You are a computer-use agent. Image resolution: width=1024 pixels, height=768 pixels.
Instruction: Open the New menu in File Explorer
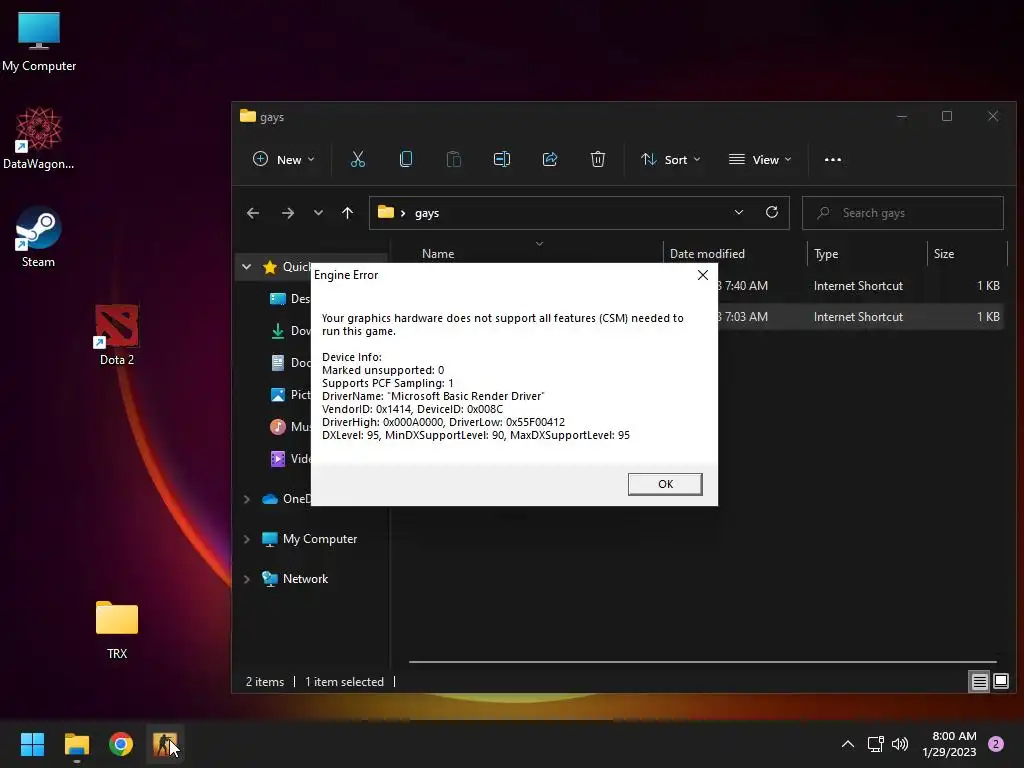[283, 159]
